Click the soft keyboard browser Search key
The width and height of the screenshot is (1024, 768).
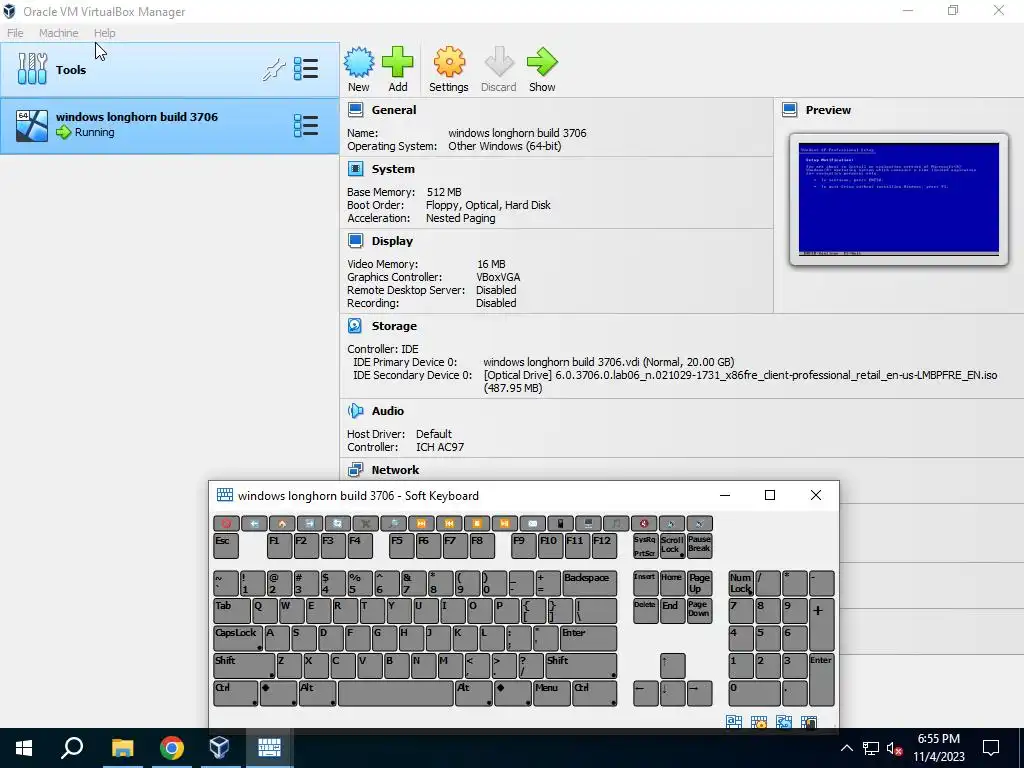click(393, 524)
